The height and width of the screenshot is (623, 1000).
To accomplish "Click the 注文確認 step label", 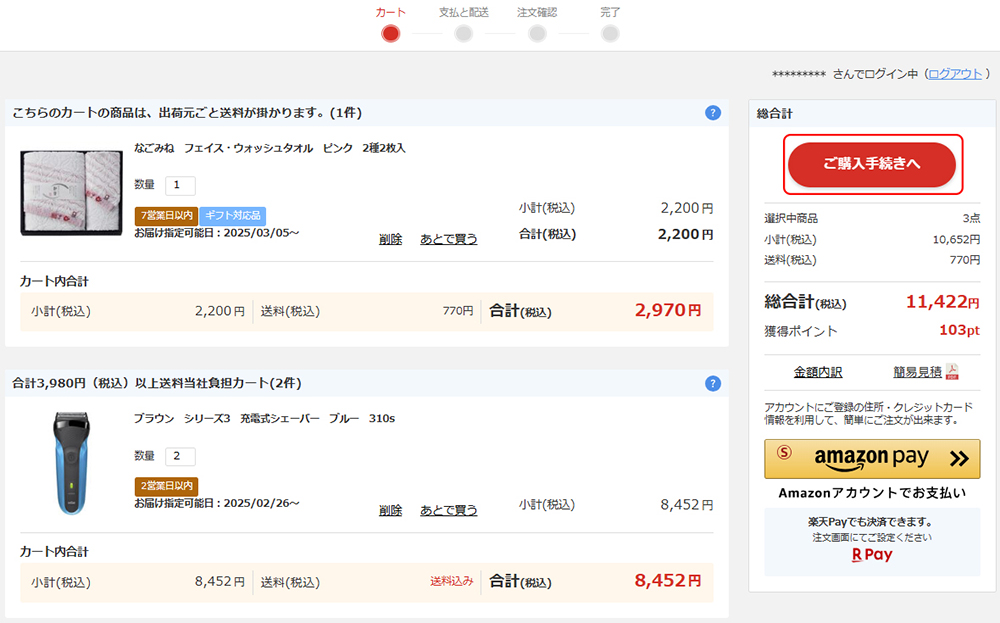I will tap(537, 12).
